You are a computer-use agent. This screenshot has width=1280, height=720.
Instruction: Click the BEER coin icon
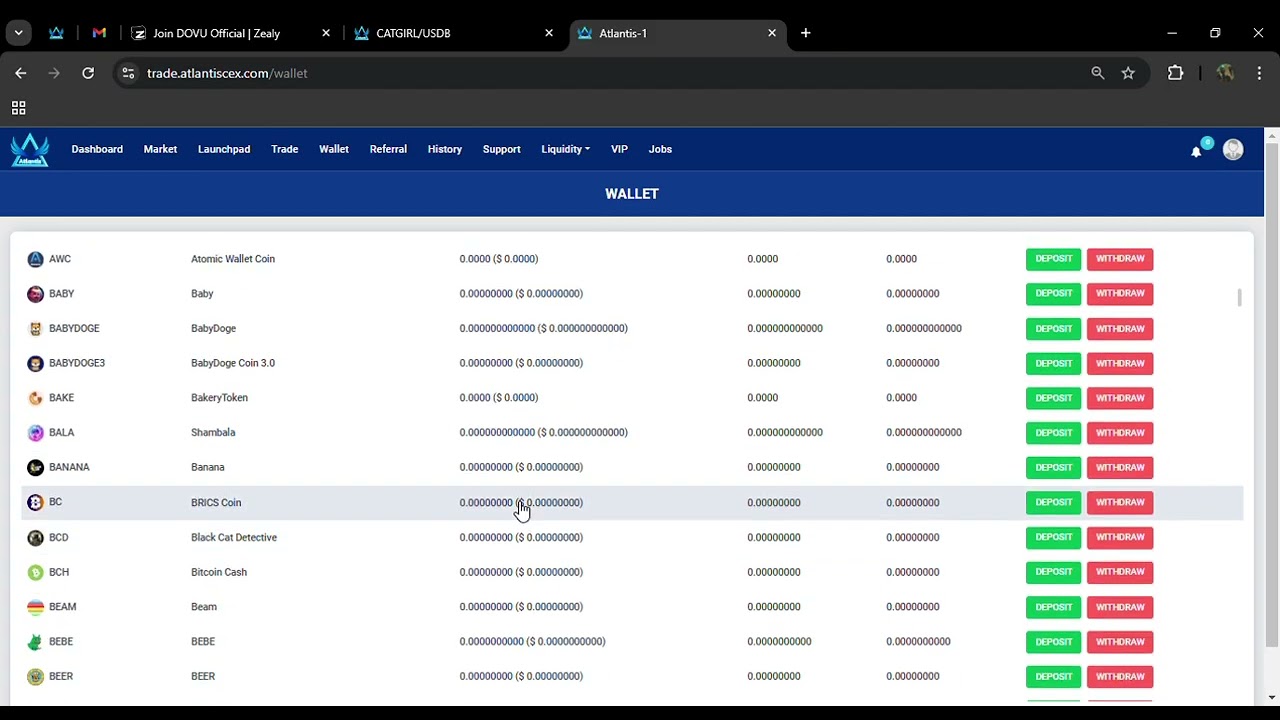35,677
